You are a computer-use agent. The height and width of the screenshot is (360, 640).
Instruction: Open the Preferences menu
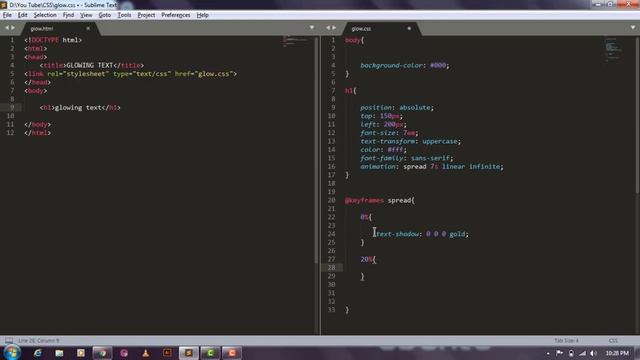176,15
